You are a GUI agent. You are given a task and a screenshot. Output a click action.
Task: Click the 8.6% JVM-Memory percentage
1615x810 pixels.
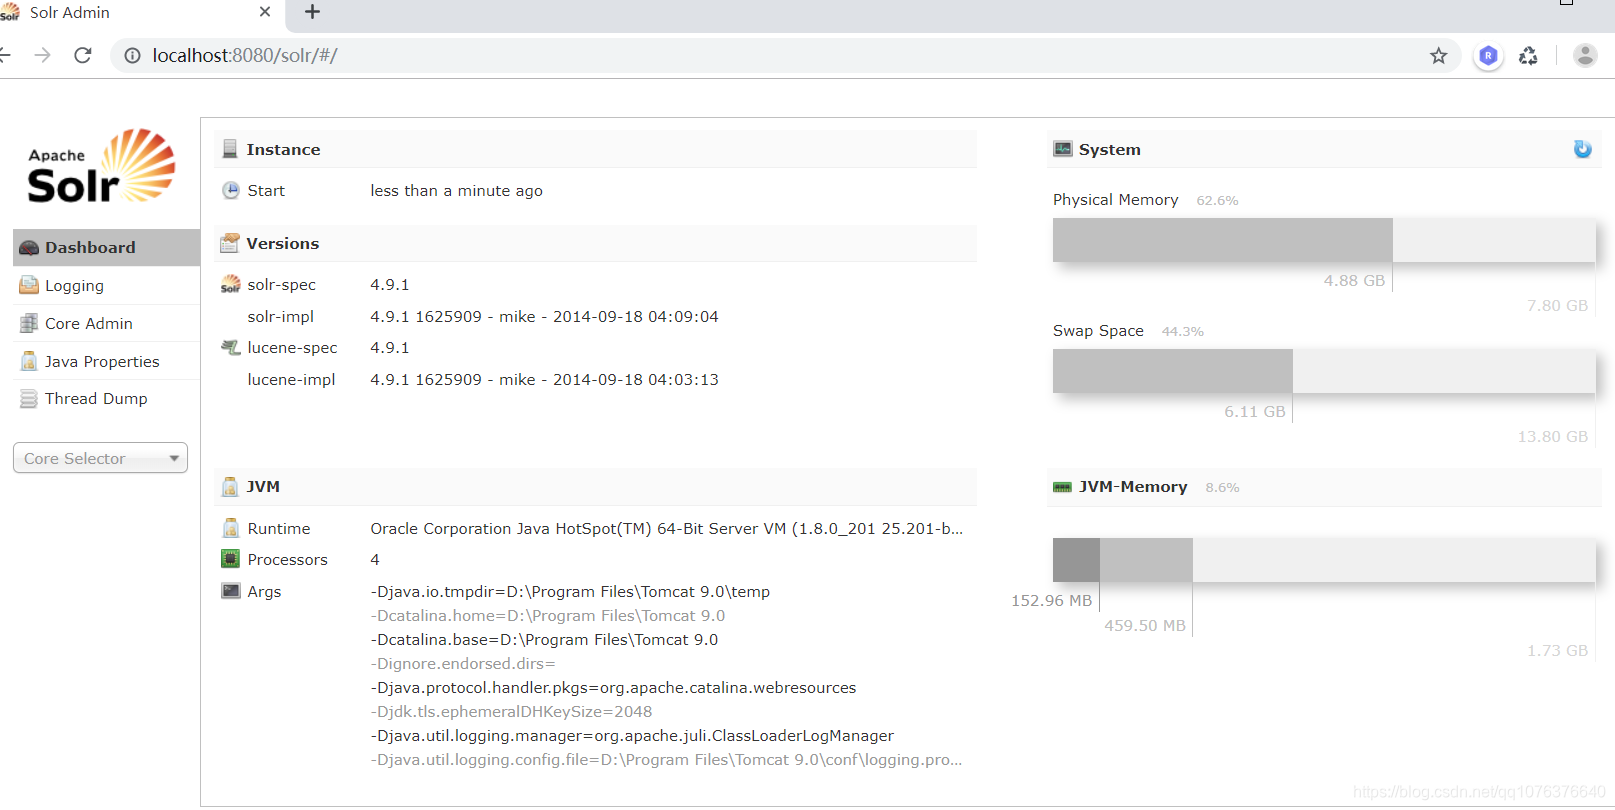tap(1222, 487)
